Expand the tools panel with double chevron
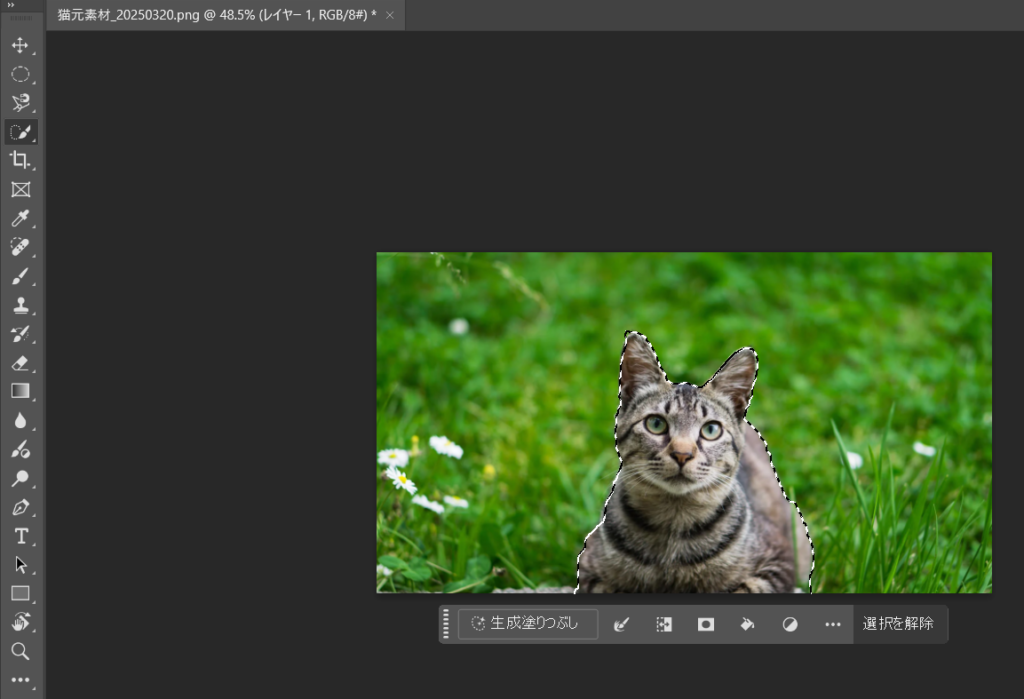Image resolution: width=1024 pixels, height=699 pixels. [x=11, y=5]
